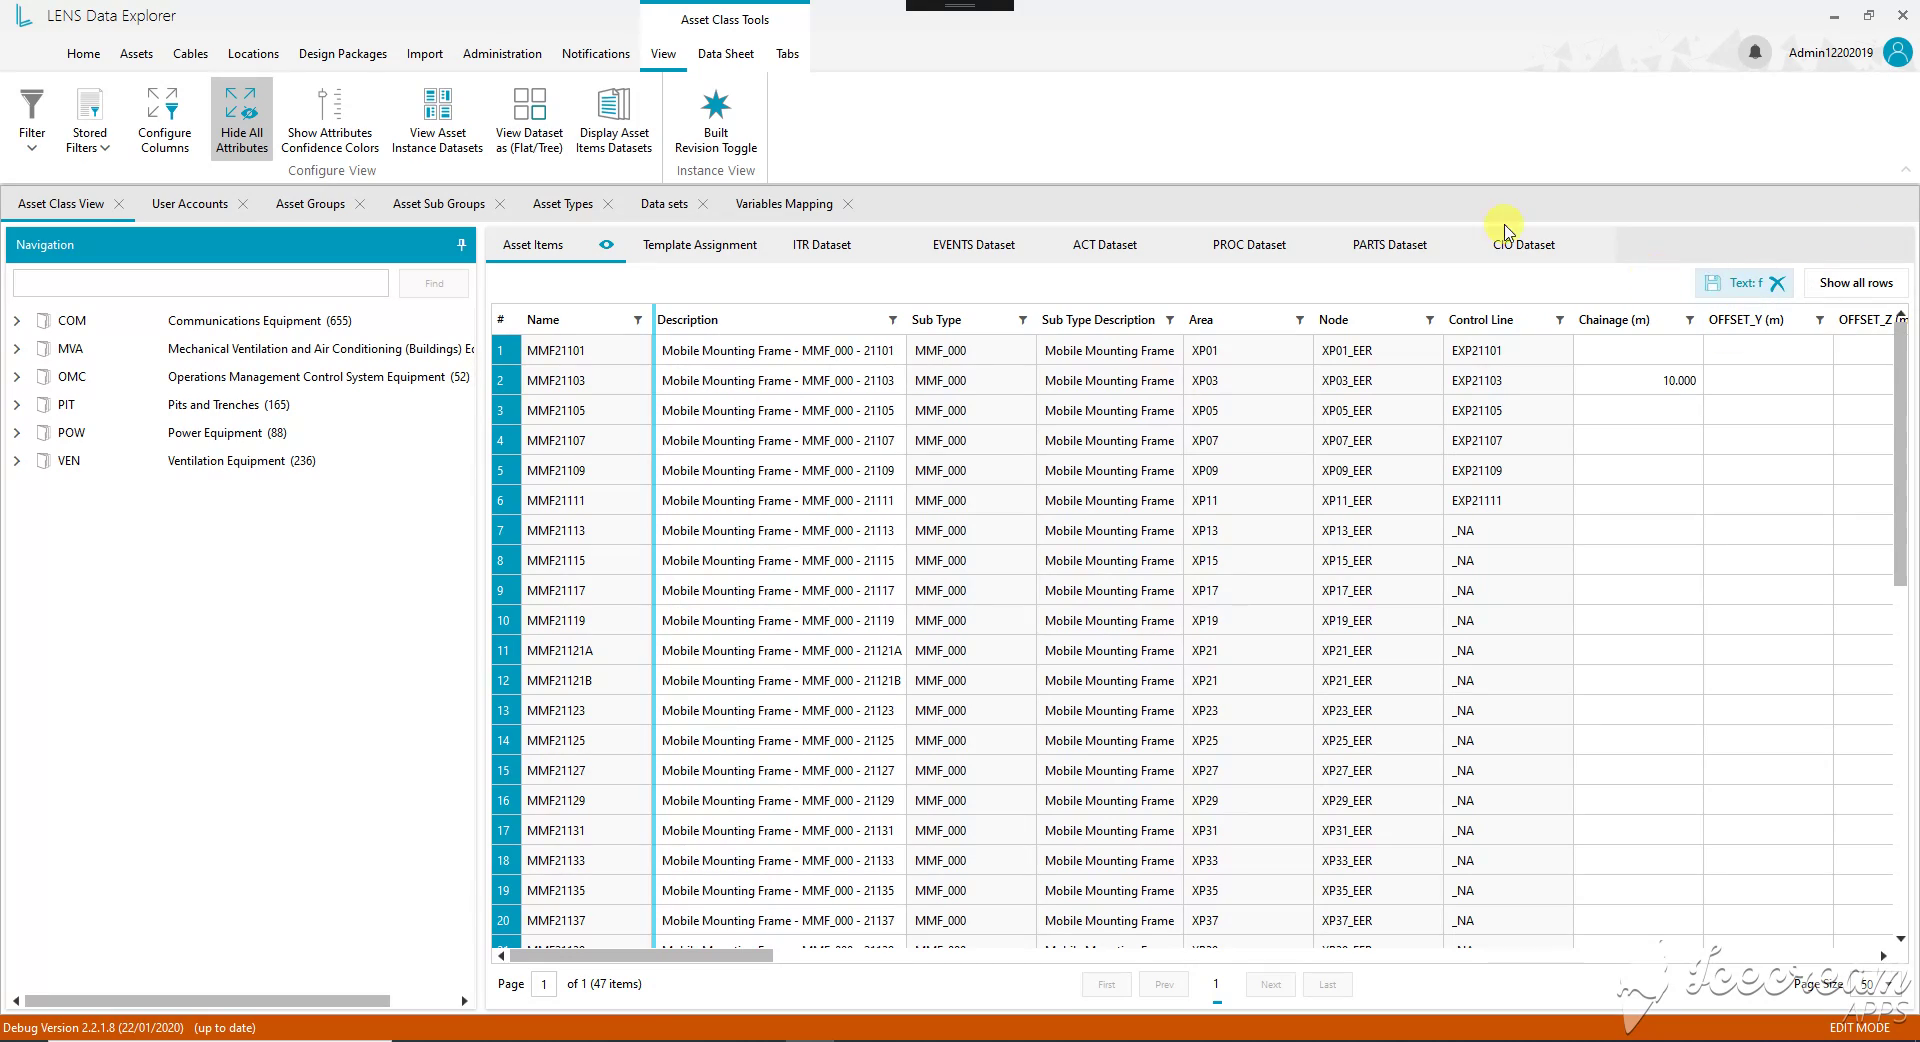Open the Configure Columns tool
Viewport: 1920px width, 1042px height.
pyautogui.click(x=165, y=119)
